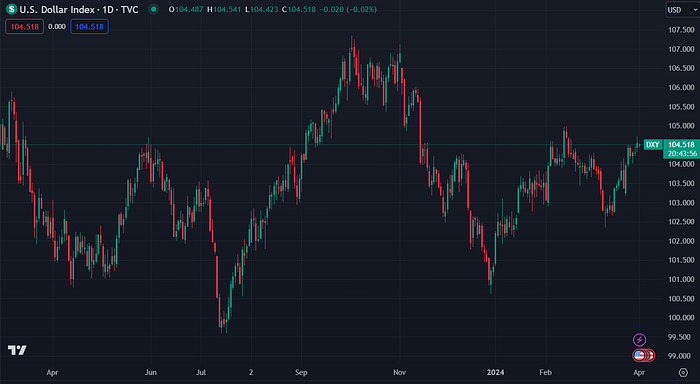Screen dimensions: 700x384
Task: Click the 102.000 price axis label
Action: 681,241
